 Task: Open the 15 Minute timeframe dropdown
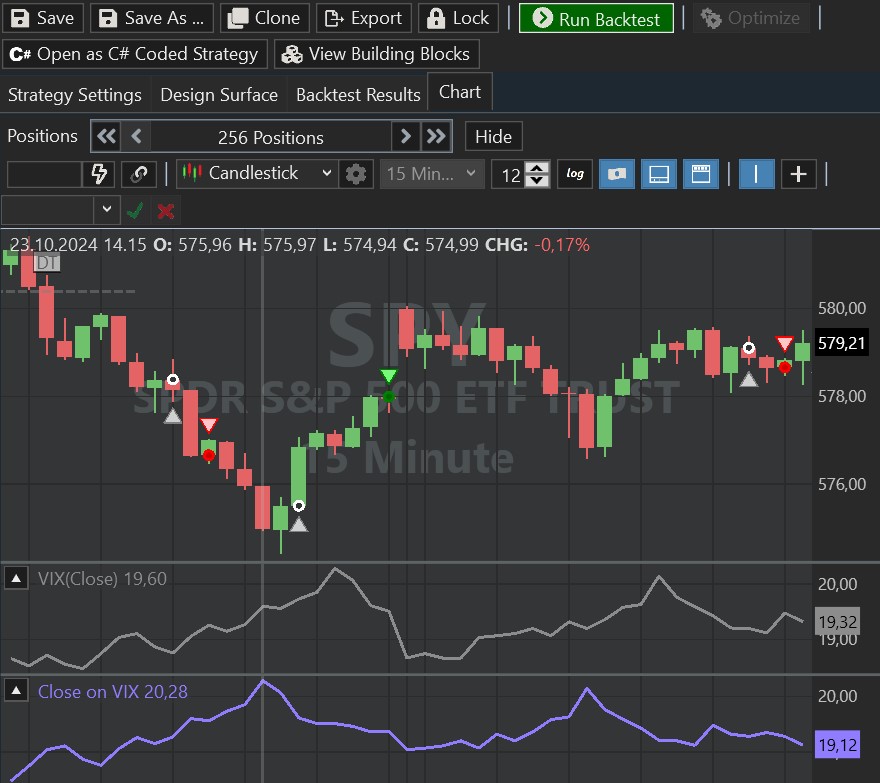tap(432, 174)
